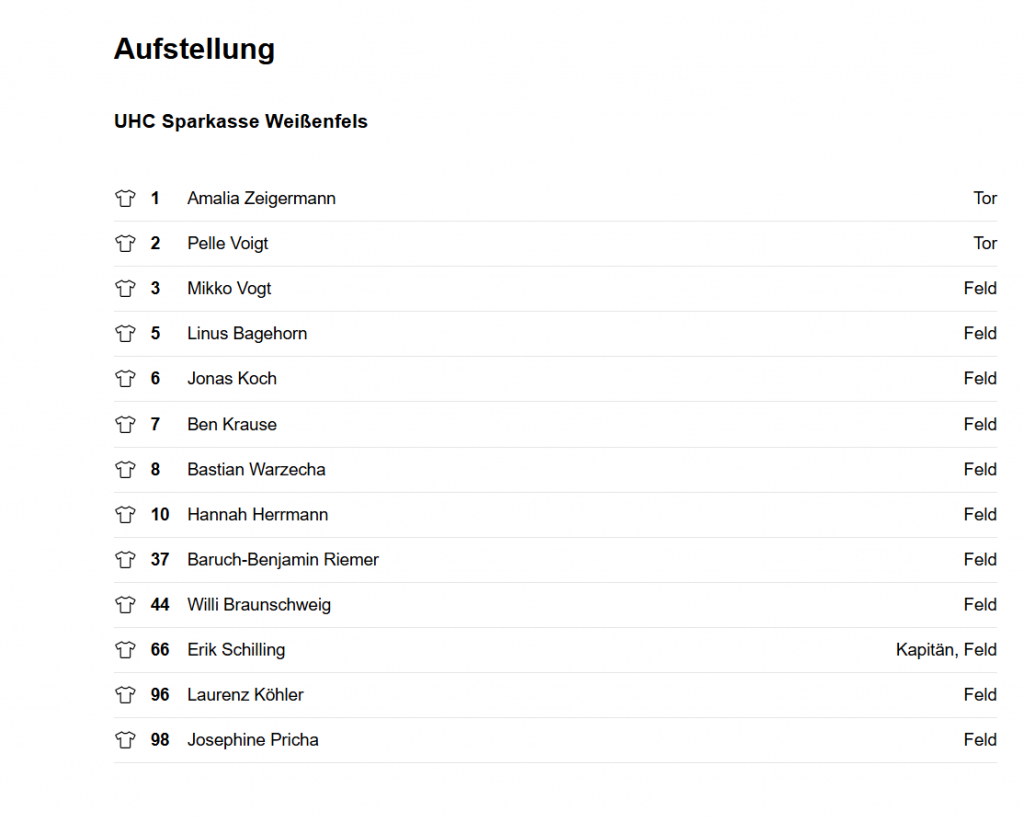Click jersey icon next to Pelle Voigt
The height and width of the screenshot is (822, 1024).
click(125, 243)
